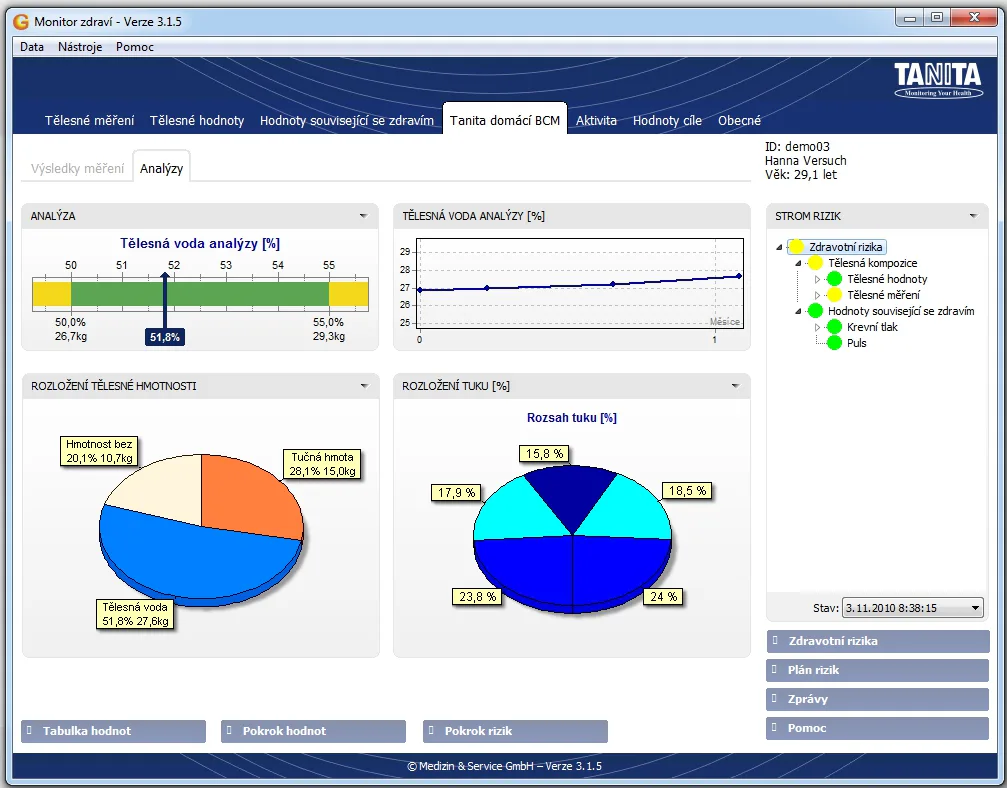Open the Nástroje menu
The image size is (1007, 788).
click(80, 47)
